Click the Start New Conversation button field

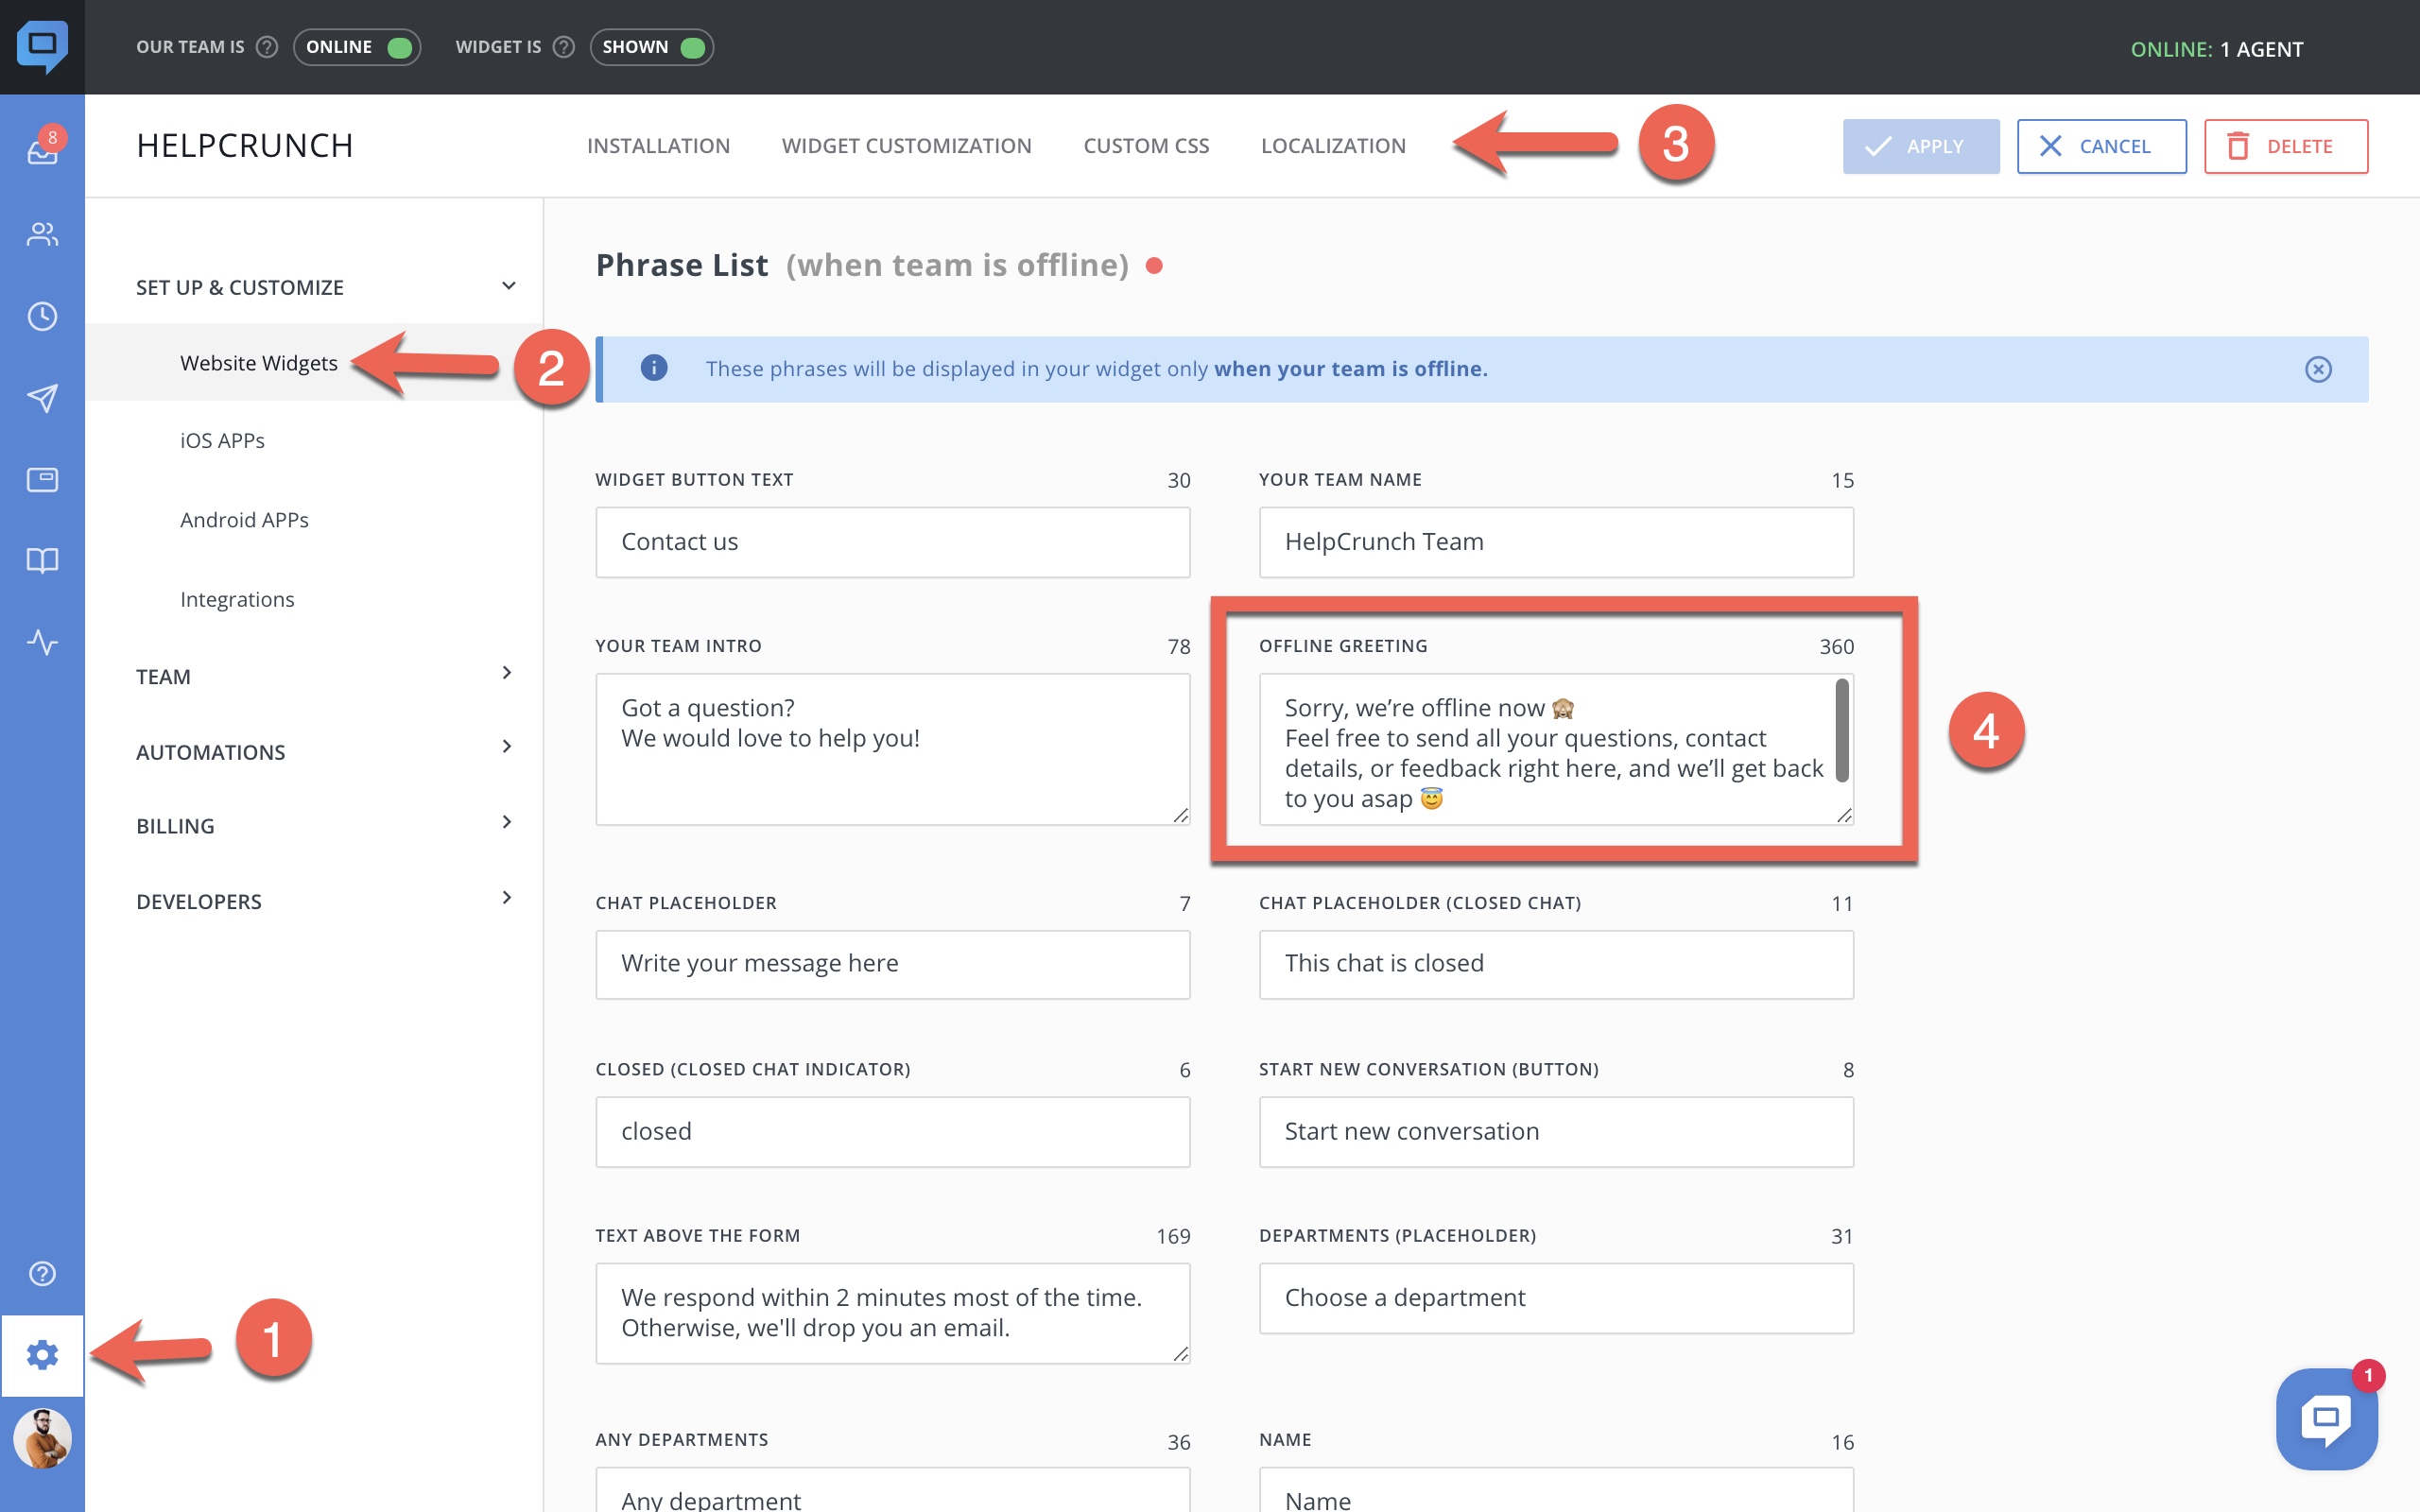point(1556,1132)
